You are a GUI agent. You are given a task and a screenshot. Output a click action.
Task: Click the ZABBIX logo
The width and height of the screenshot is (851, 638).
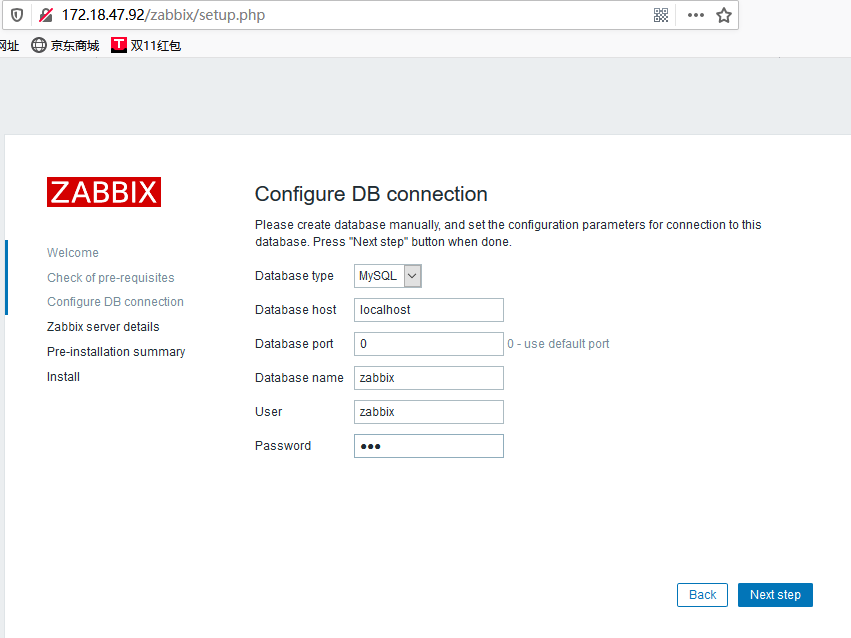point(104,192)
